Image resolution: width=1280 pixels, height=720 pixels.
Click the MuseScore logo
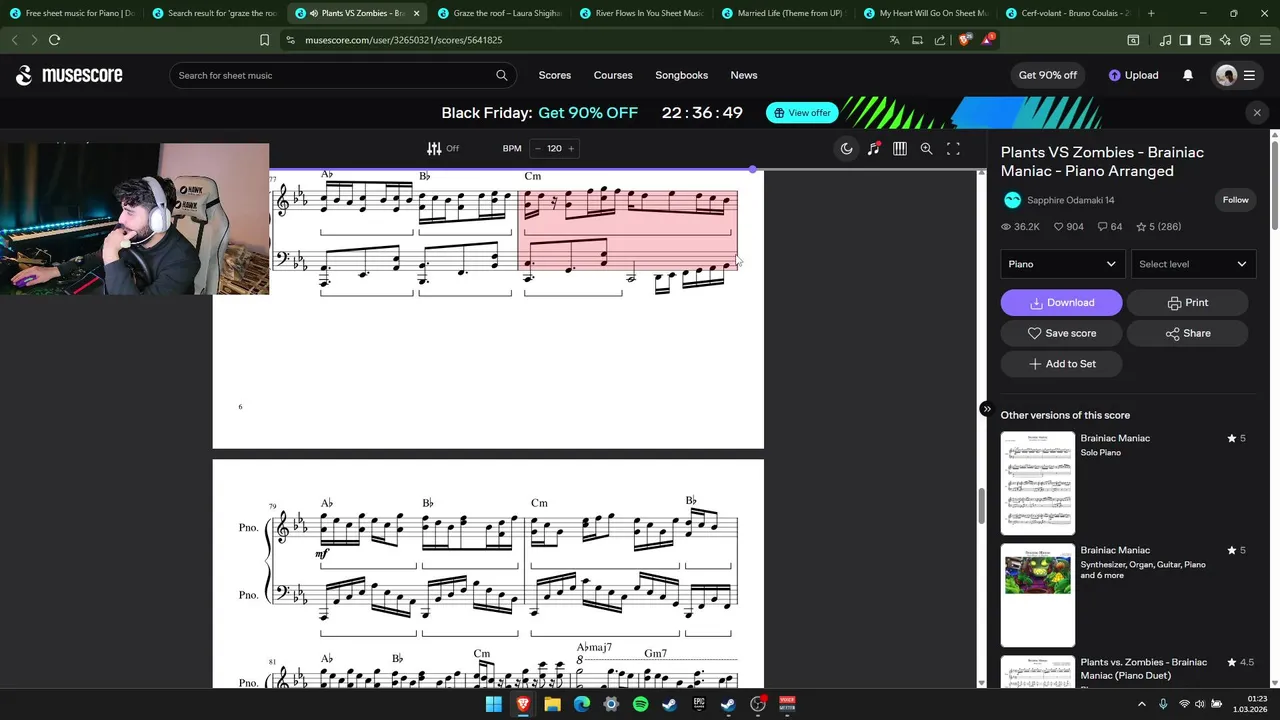point(69,75)
